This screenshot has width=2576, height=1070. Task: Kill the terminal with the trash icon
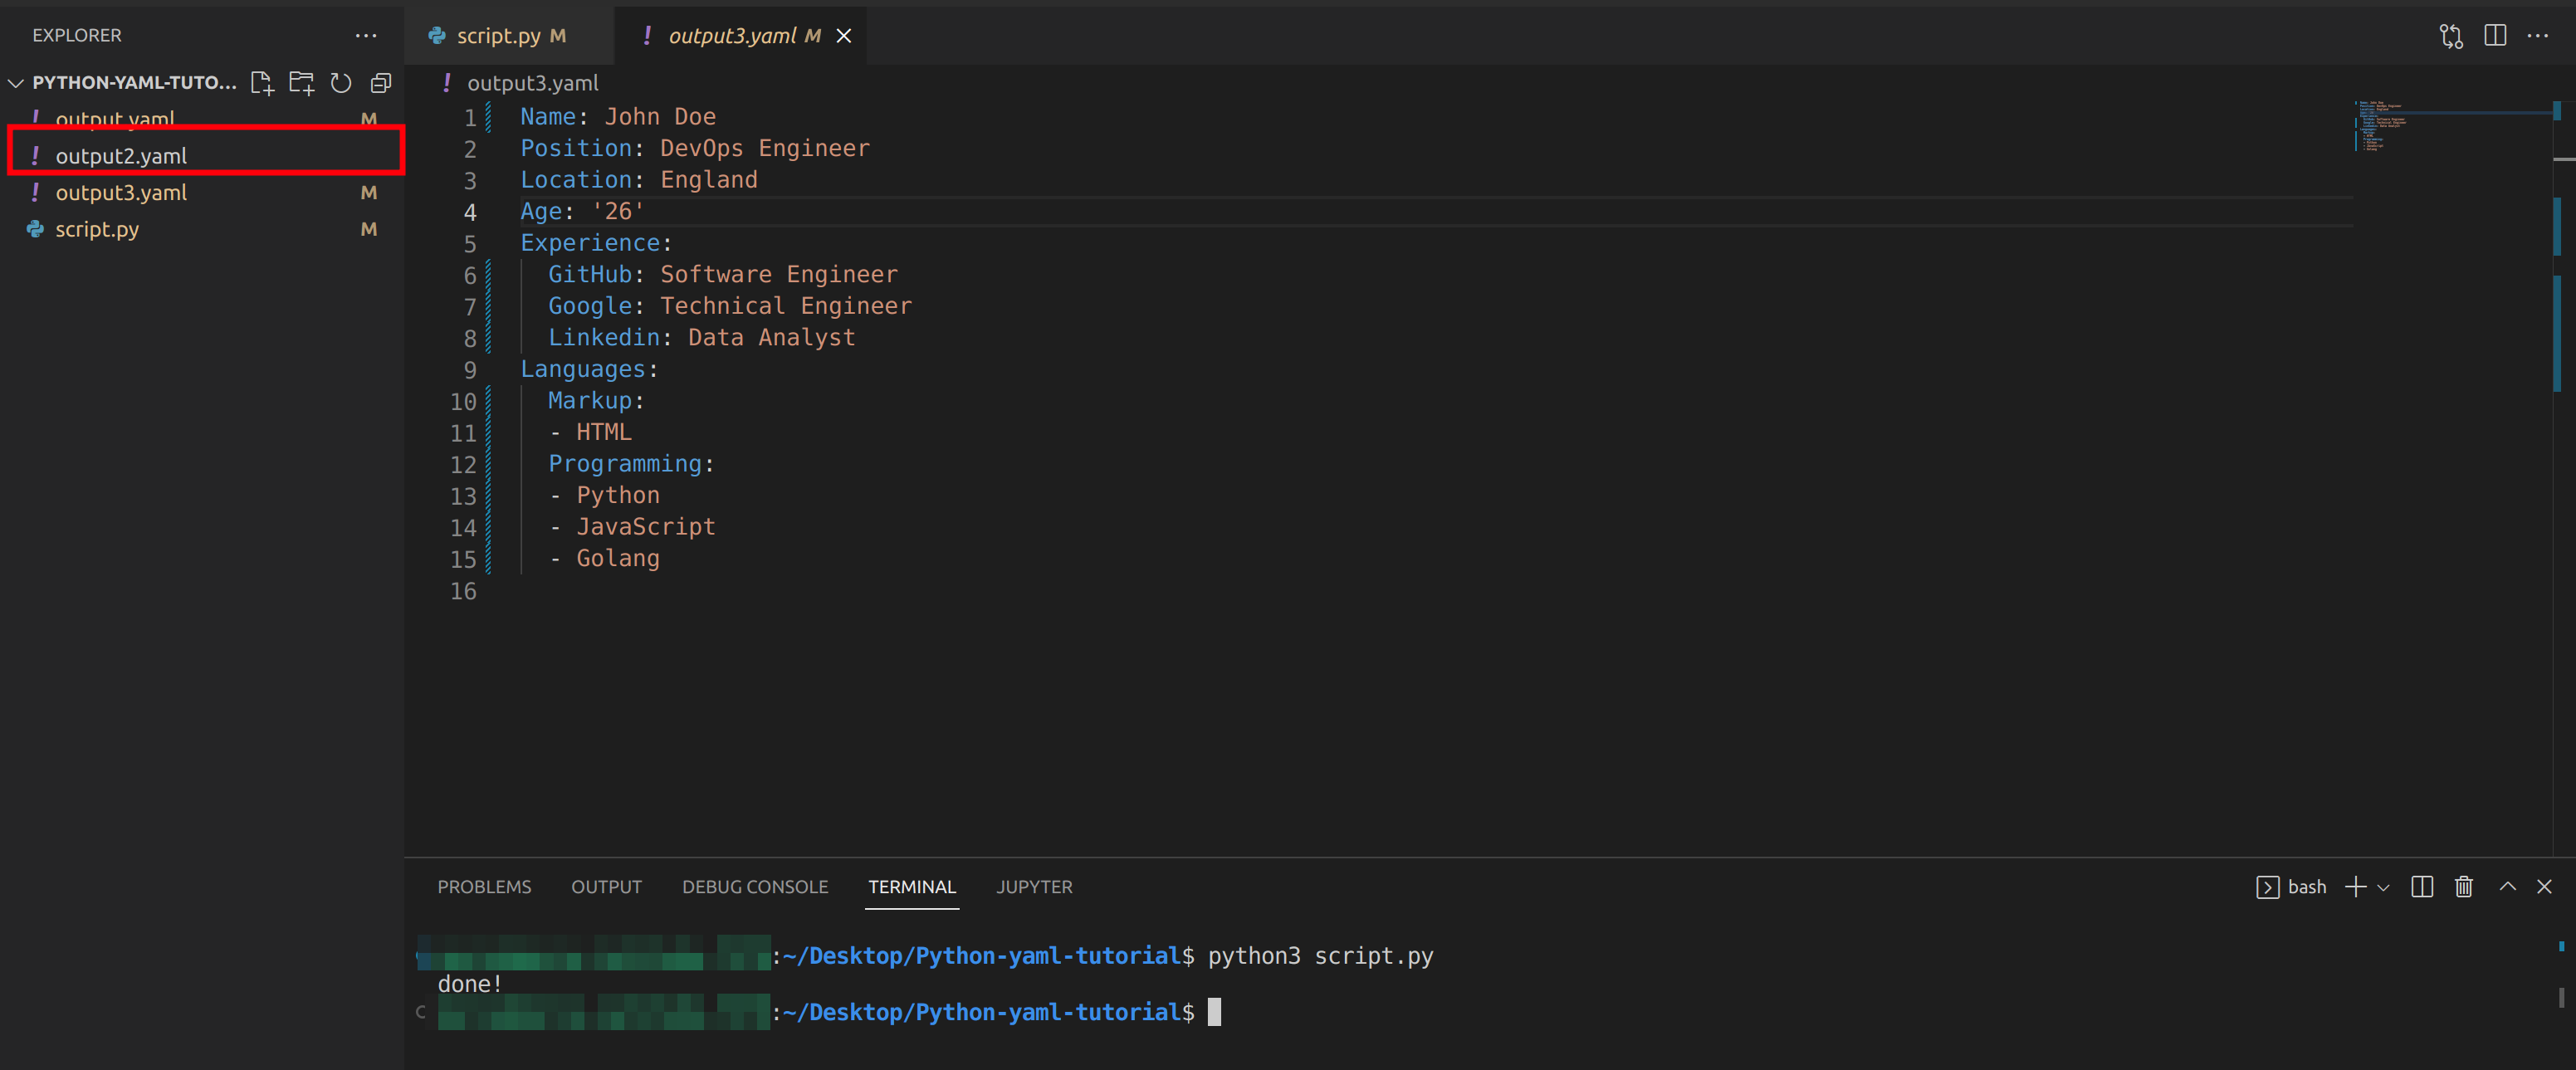[x=2464, y=887]
